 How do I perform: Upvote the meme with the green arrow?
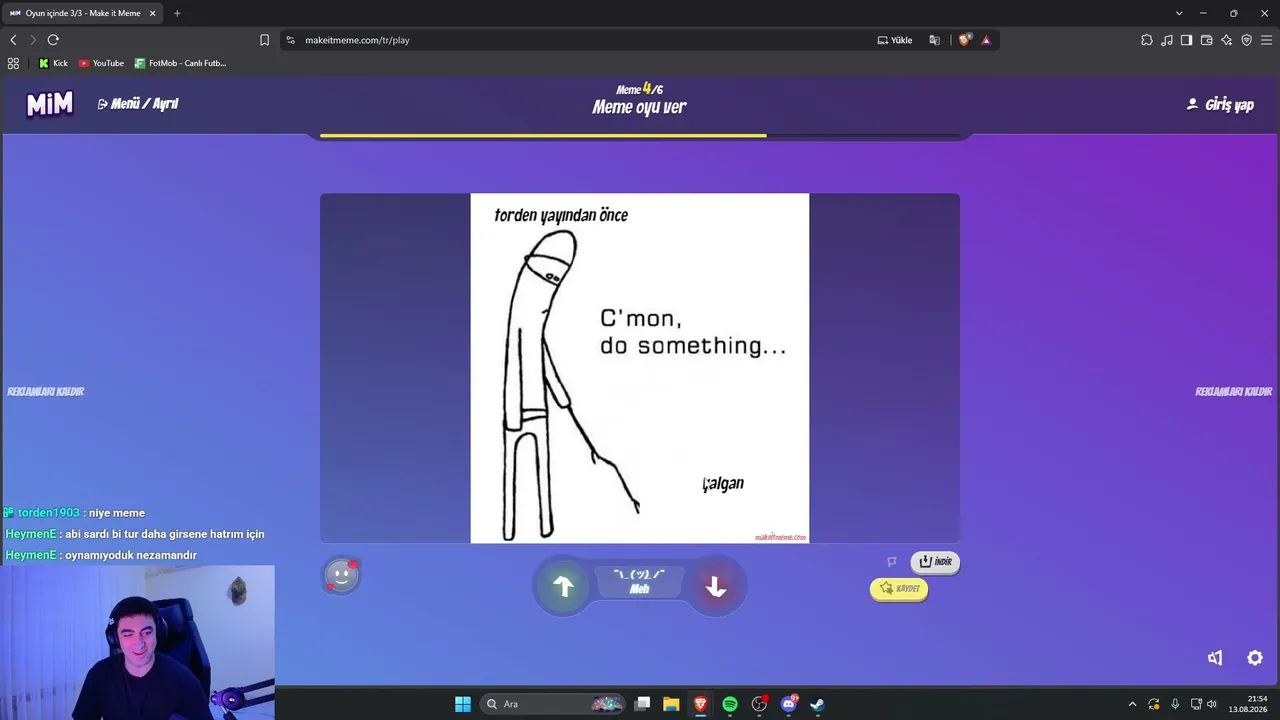coord(563,587)
